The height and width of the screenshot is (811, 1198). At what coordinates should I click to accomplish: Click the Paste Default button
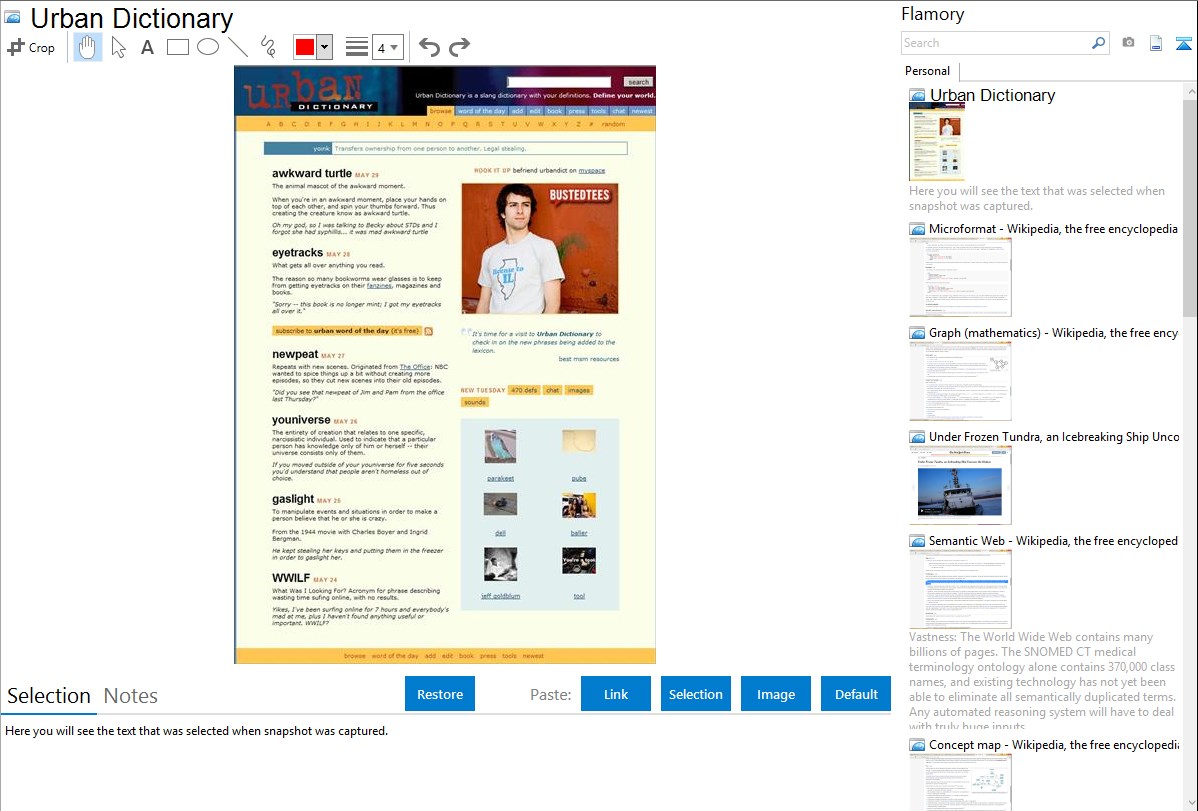pyautogui.click(x=856, y=694)
